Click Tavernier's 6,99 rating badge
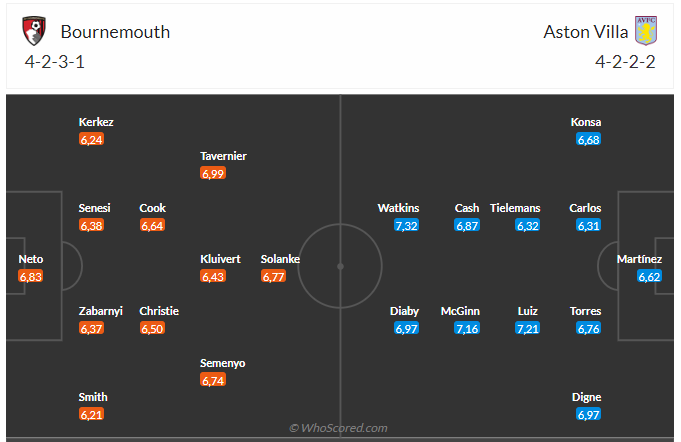This screenshot has height=442, width=681. [213, 174]
